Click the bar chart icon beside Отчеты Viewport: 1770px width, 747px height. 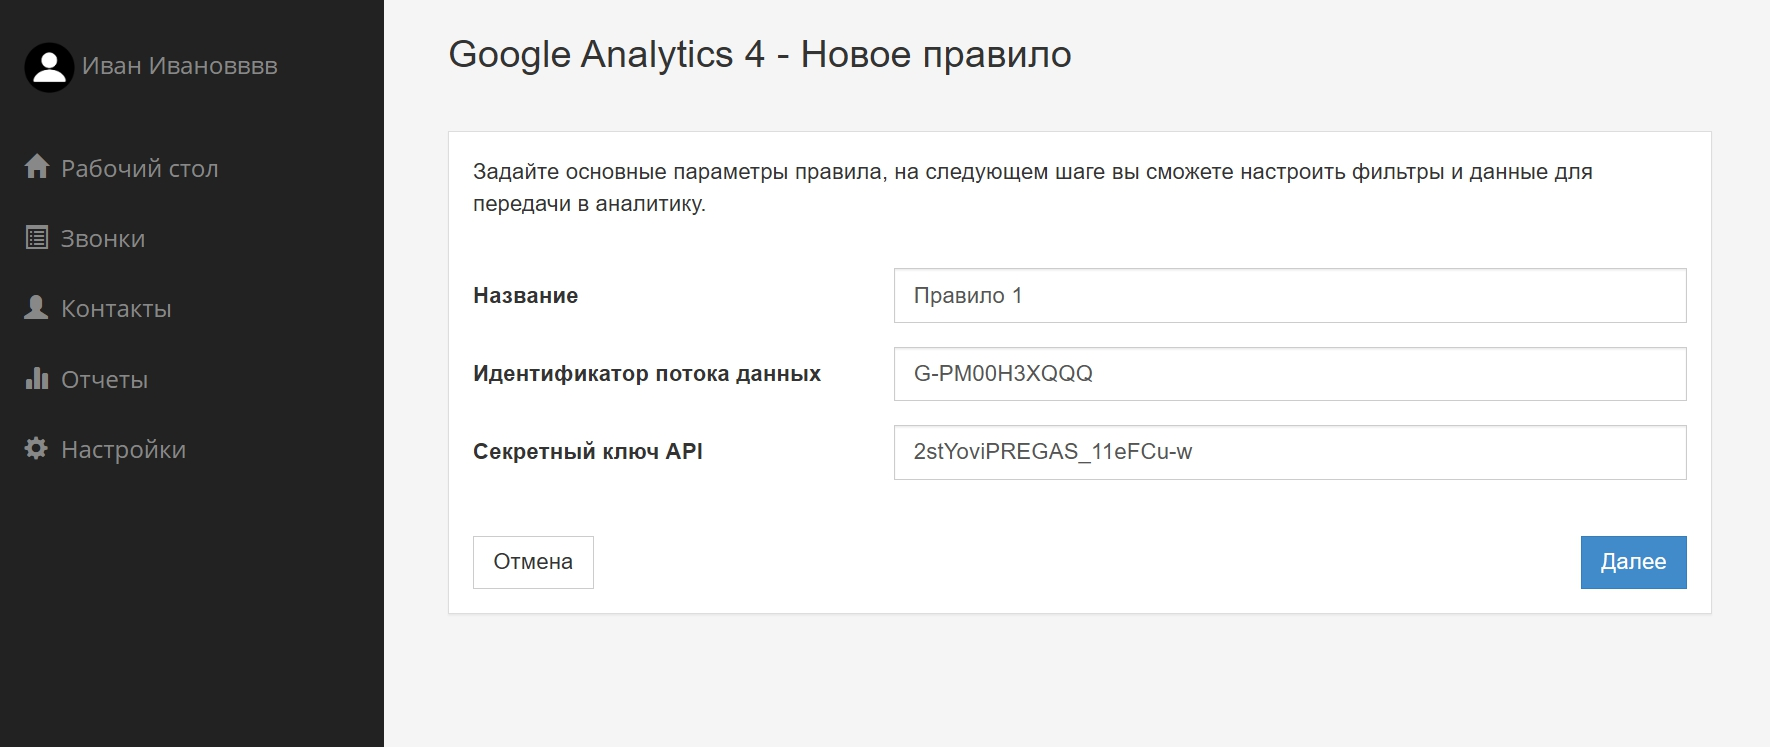point(37,378)
